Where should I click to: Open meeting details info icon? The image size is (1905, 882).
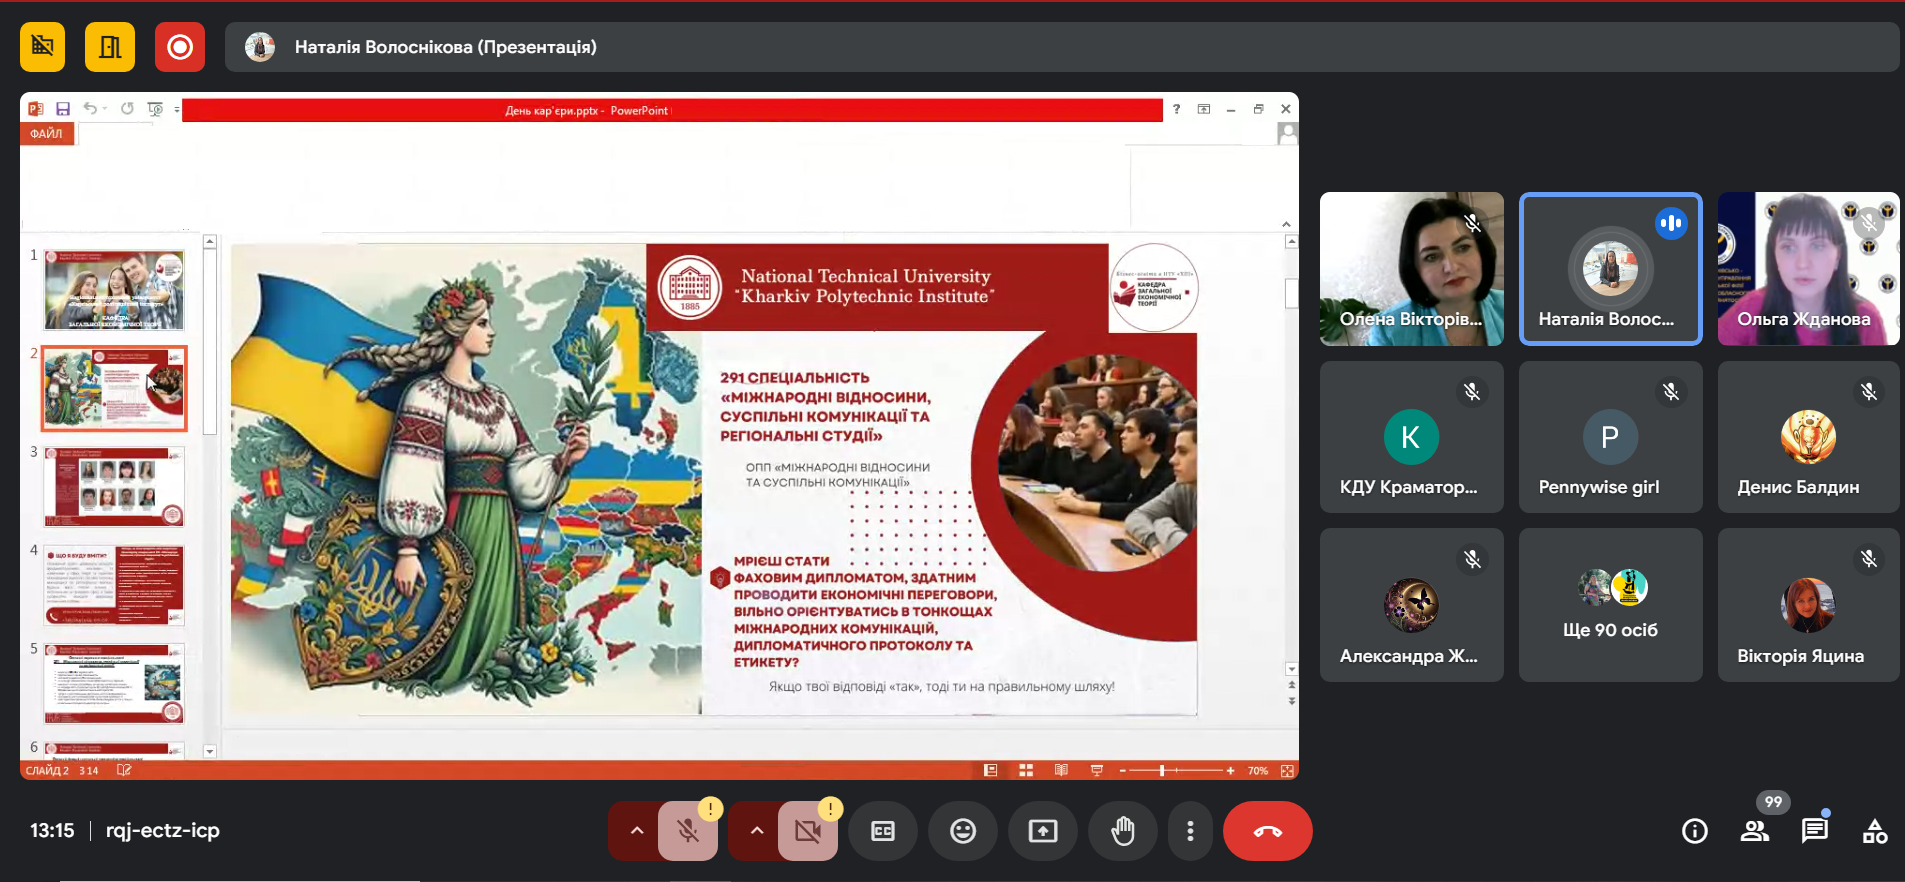tap(1694, 831)
